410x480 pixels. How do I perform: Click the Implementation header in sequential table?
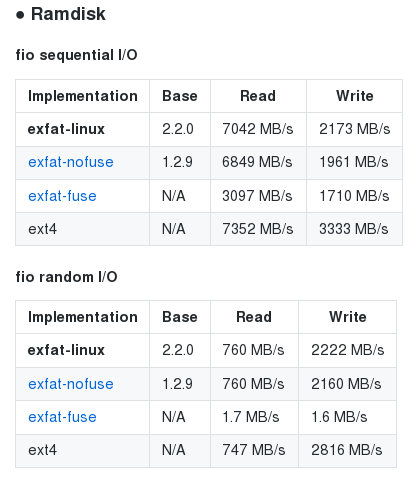[x=83, y=96]
